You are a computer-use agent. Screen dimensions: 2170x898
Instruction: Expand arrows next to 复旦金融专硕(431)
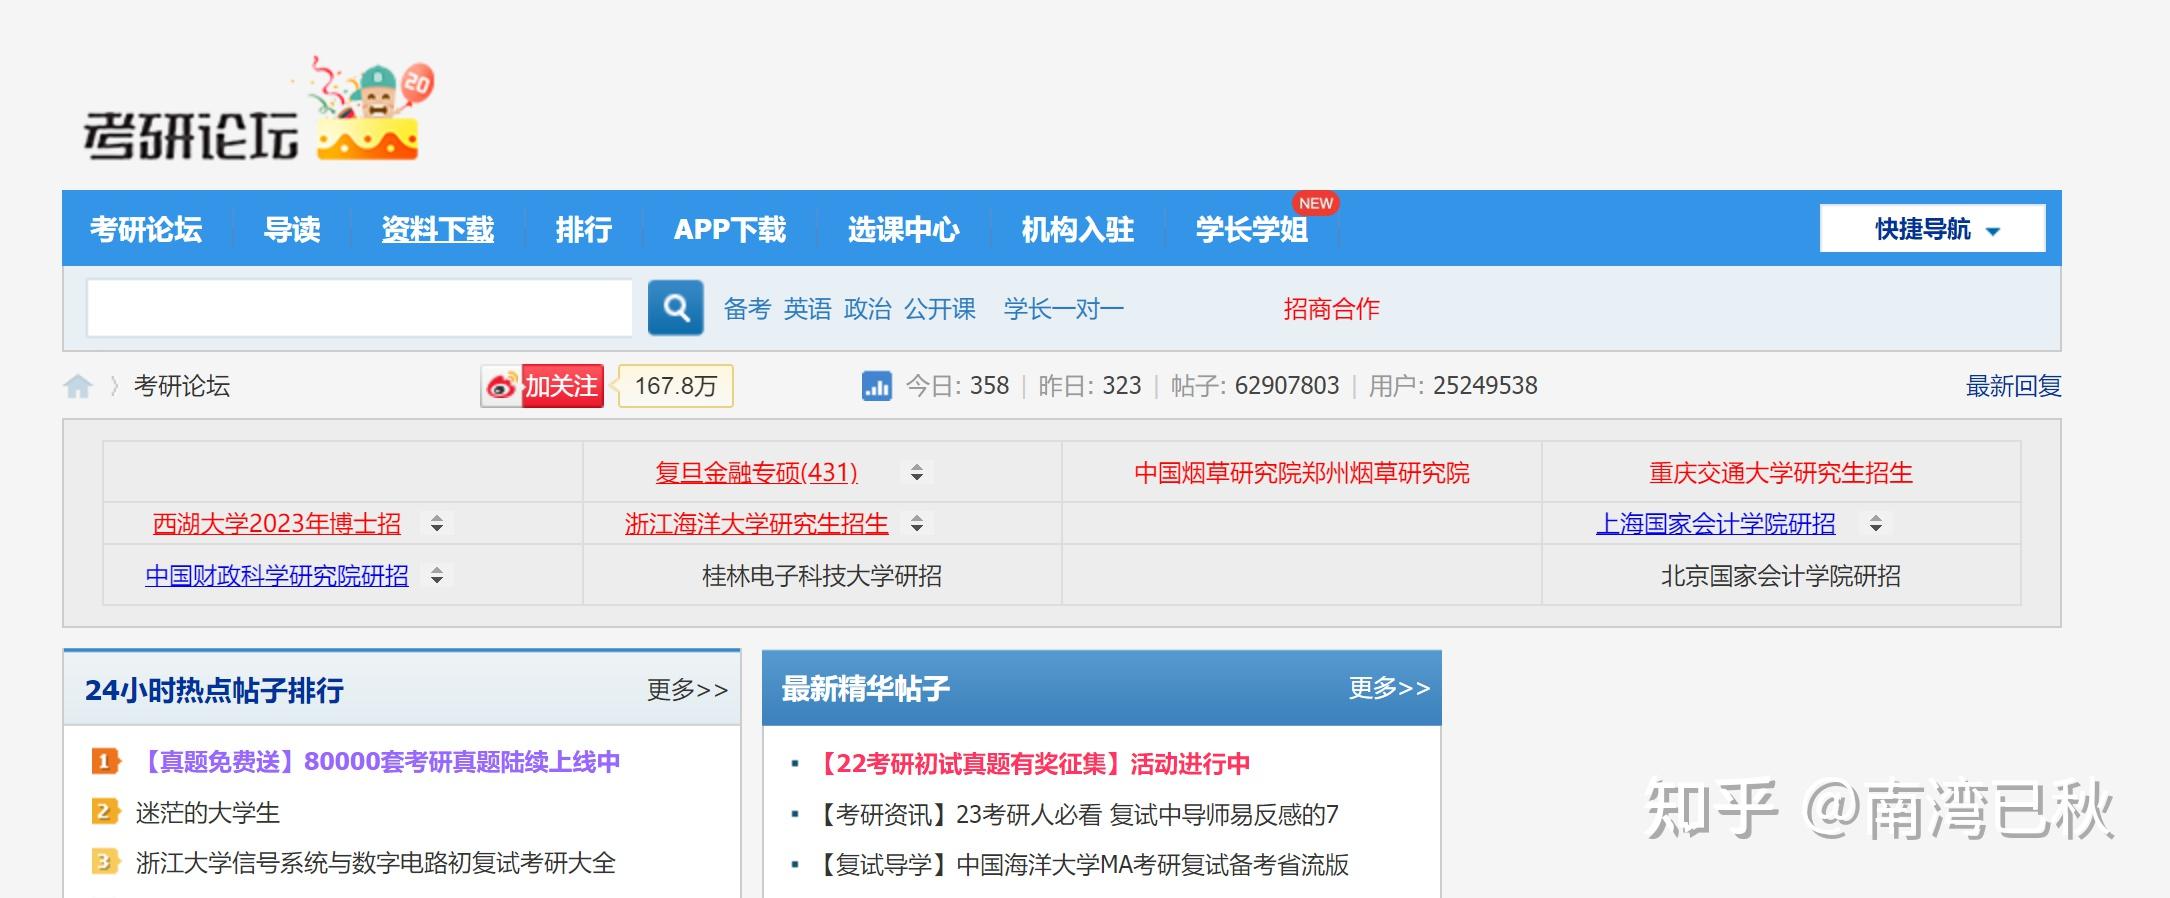pyautogui.click(x=917, y=472)
